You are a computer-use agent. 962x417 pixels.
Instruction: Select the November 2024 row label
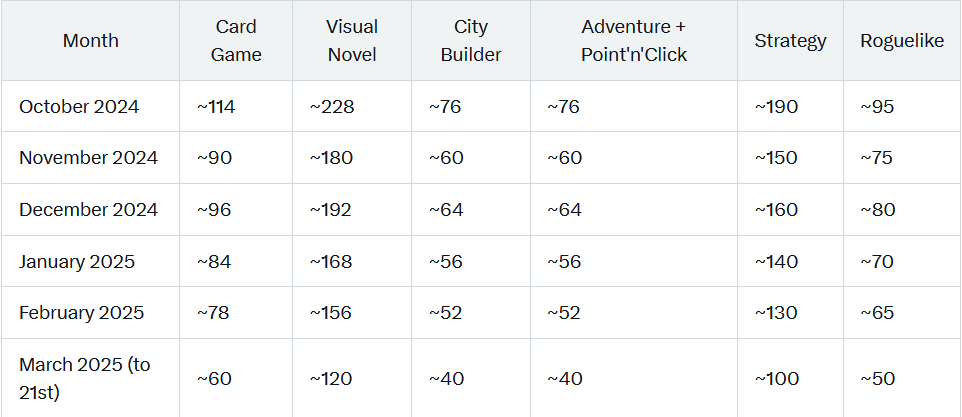coord(88,158)
